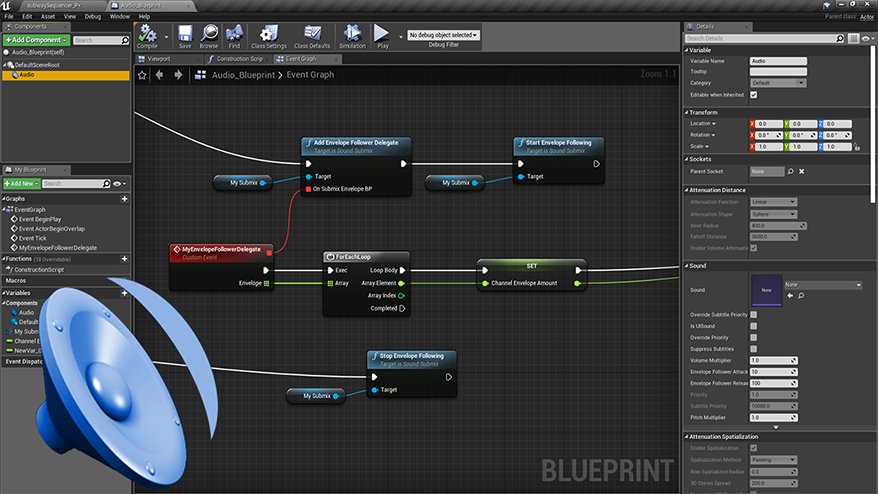
Task: Open the Asset menu
Action: [x=48, y=16]
